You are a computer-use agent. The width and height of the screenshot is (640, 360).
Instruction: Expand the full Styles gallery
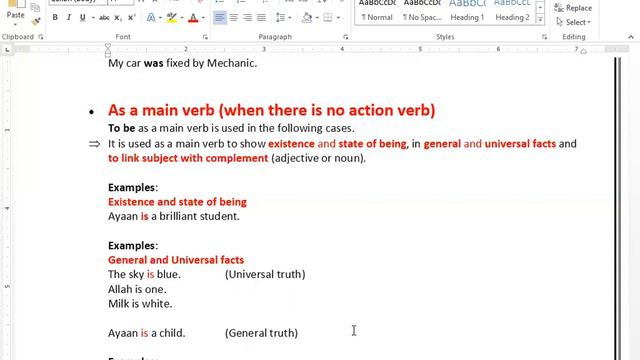point(540,19)
